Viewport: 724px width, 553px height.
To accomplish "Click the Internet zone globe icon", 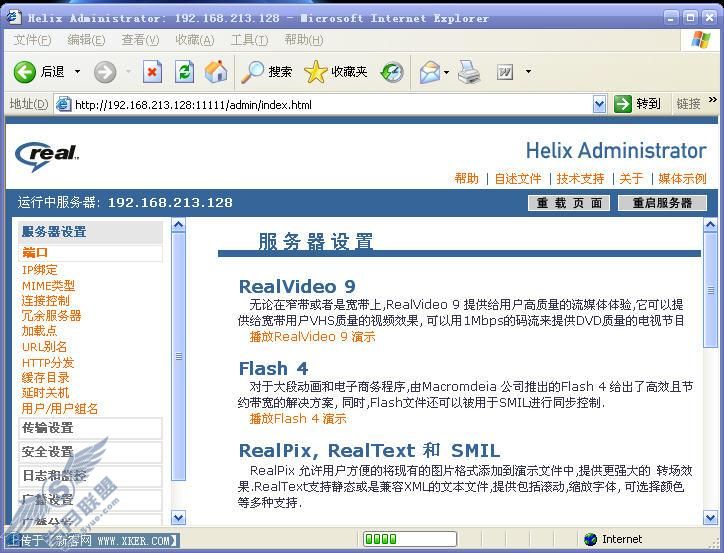I will (590, 539).
